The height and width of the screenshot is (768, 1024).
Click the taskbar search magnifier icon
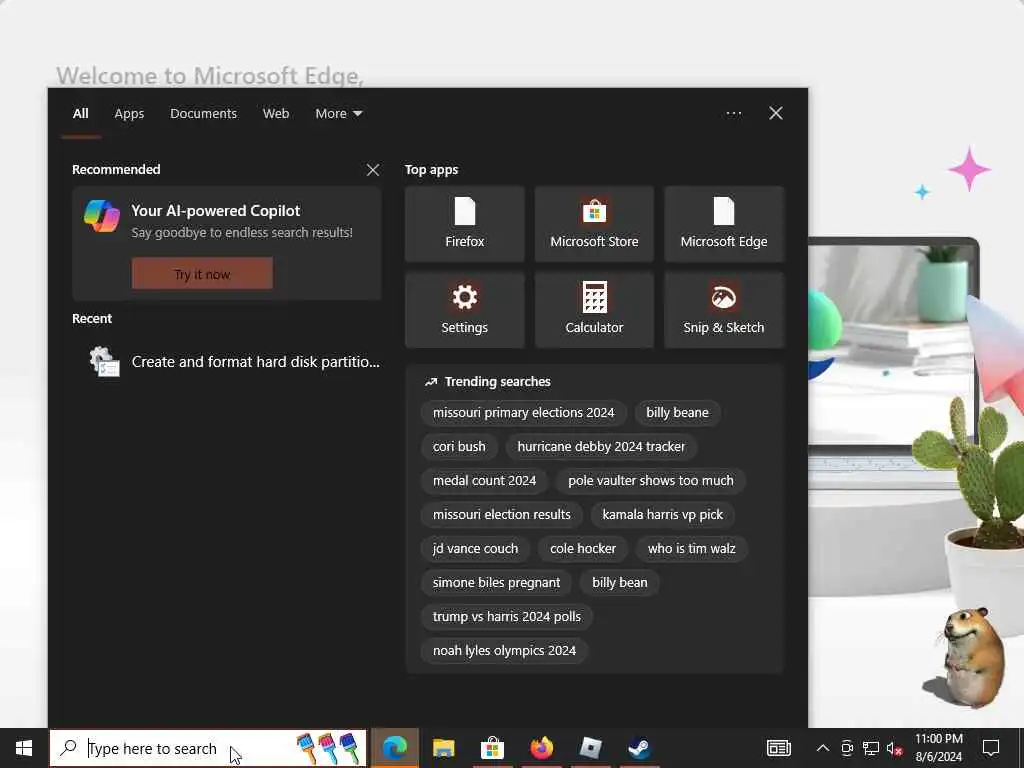[x=68, y=748]
